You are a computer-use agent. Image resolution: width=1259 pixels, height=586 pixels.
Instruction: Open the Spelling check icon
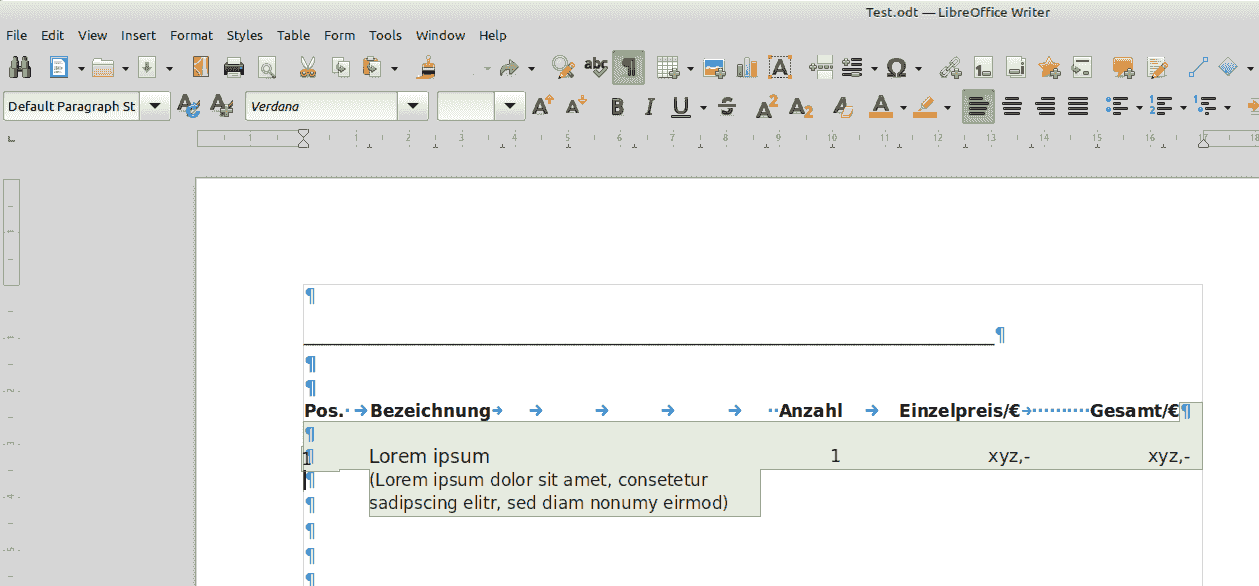coord(596,68)
